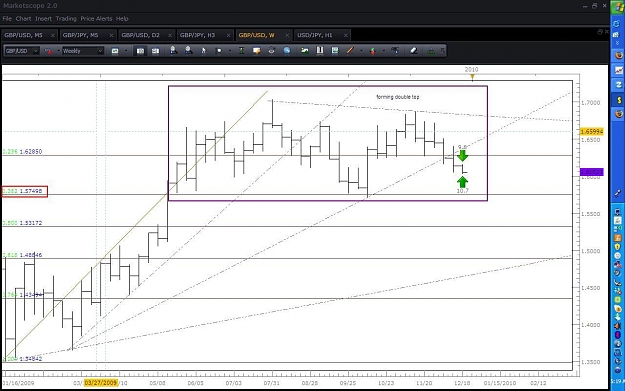
Task: Click the round gray toolbar icon
Action: (x=272, y=51)
